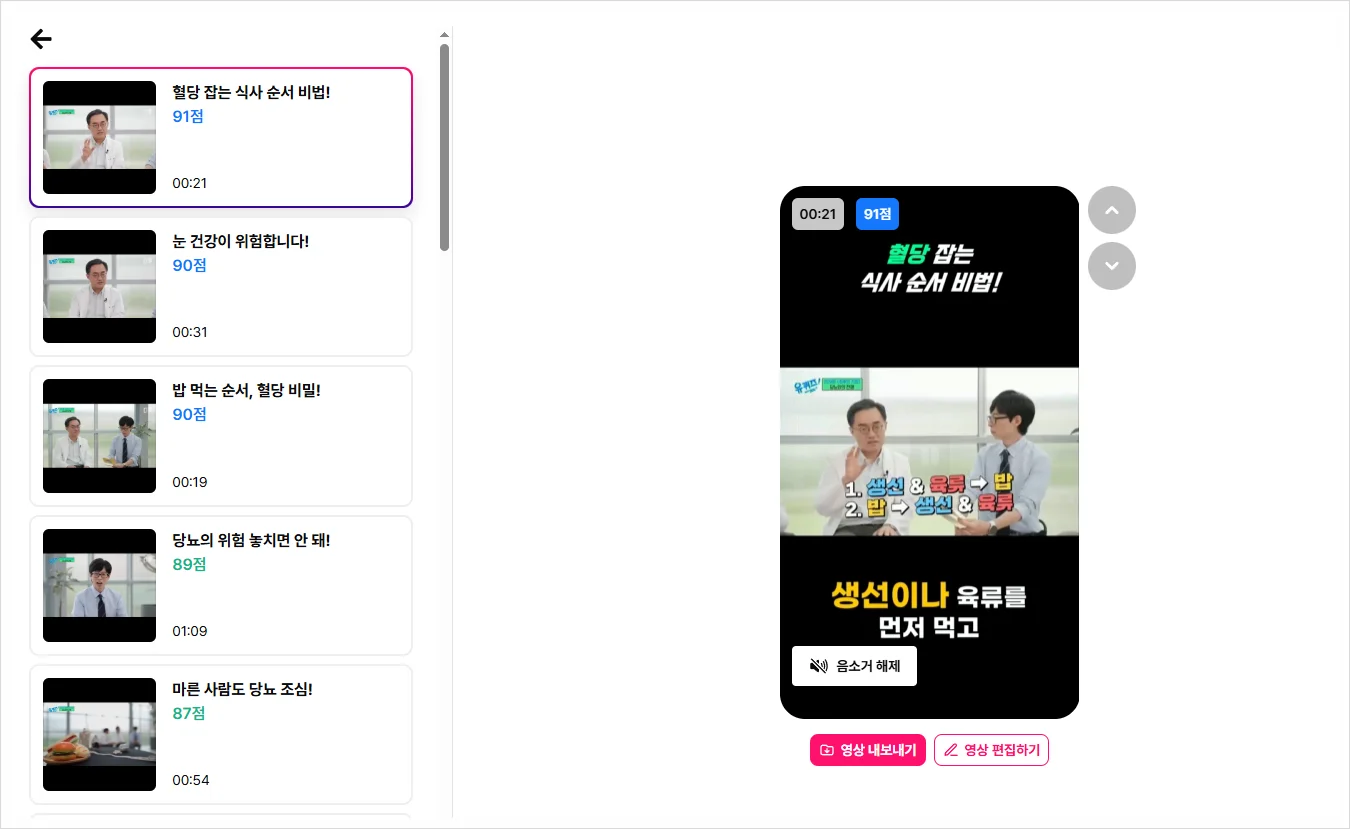Open editor with 영상 편집하기 button
1350x829 pixels.
pyautogui.click(x=991, y=750)
